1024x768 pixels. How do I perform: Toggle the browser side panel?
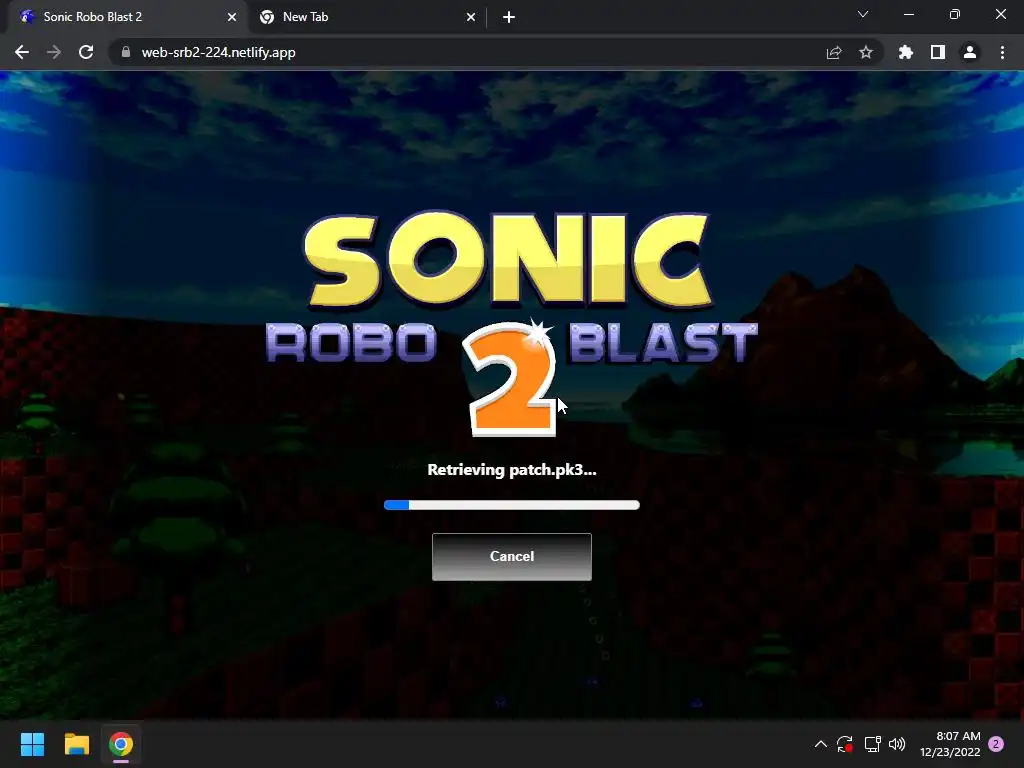point(938,52)
